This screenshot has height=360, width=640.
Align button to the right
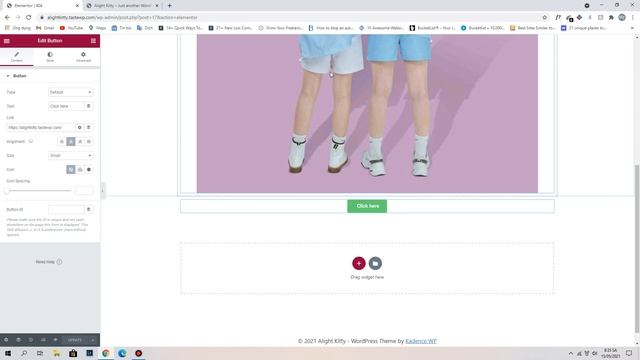[x=80, y=142]
